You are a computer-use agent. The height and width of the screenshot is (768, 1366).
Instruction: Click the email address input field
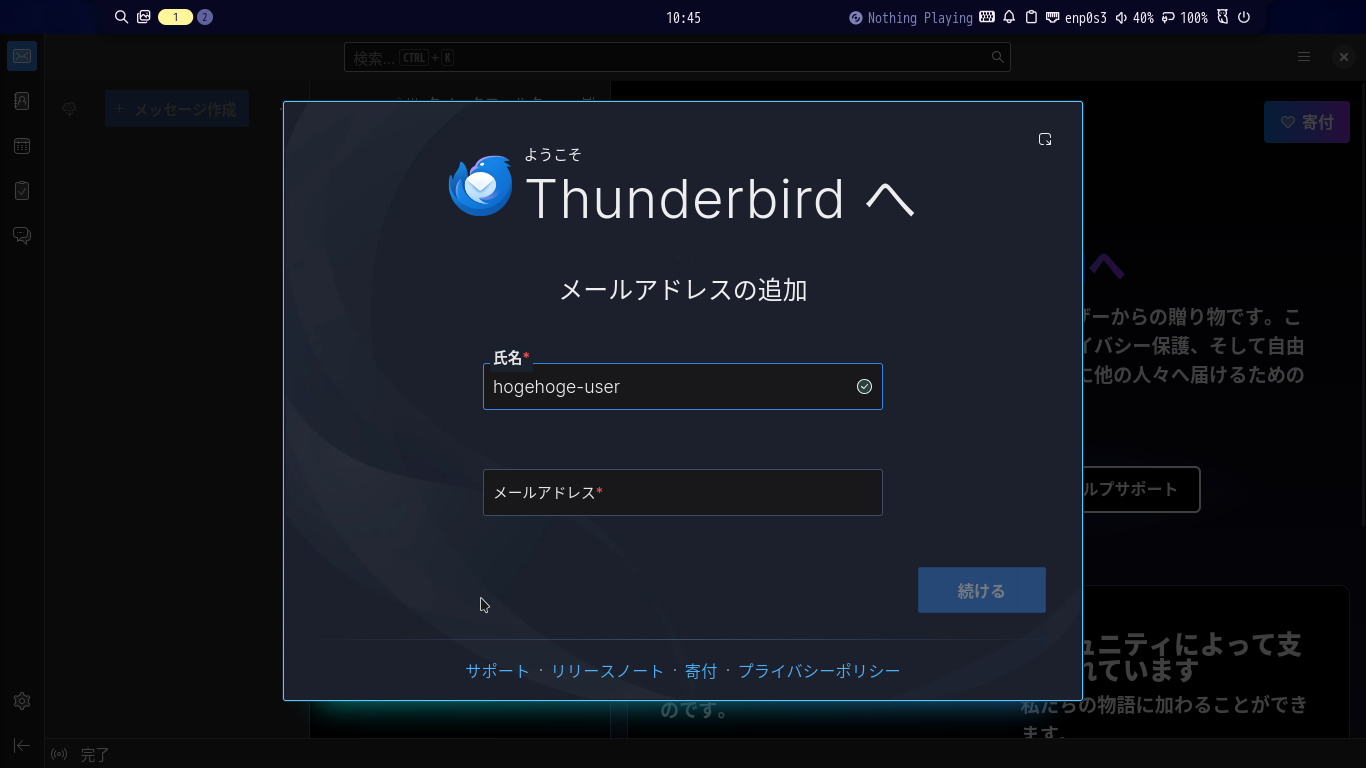click(683, 492)
